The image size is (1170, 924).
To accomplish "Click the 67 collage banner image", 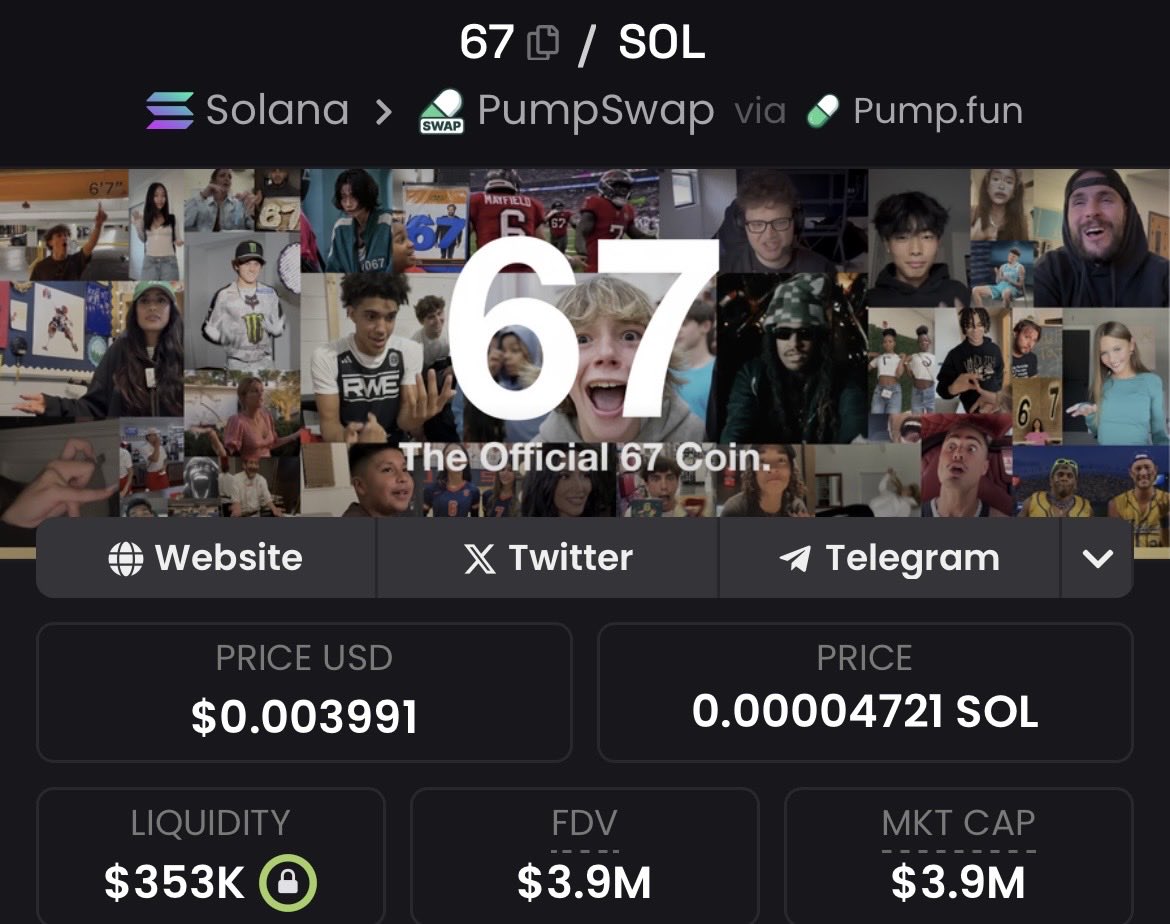I will click(585, 343).
